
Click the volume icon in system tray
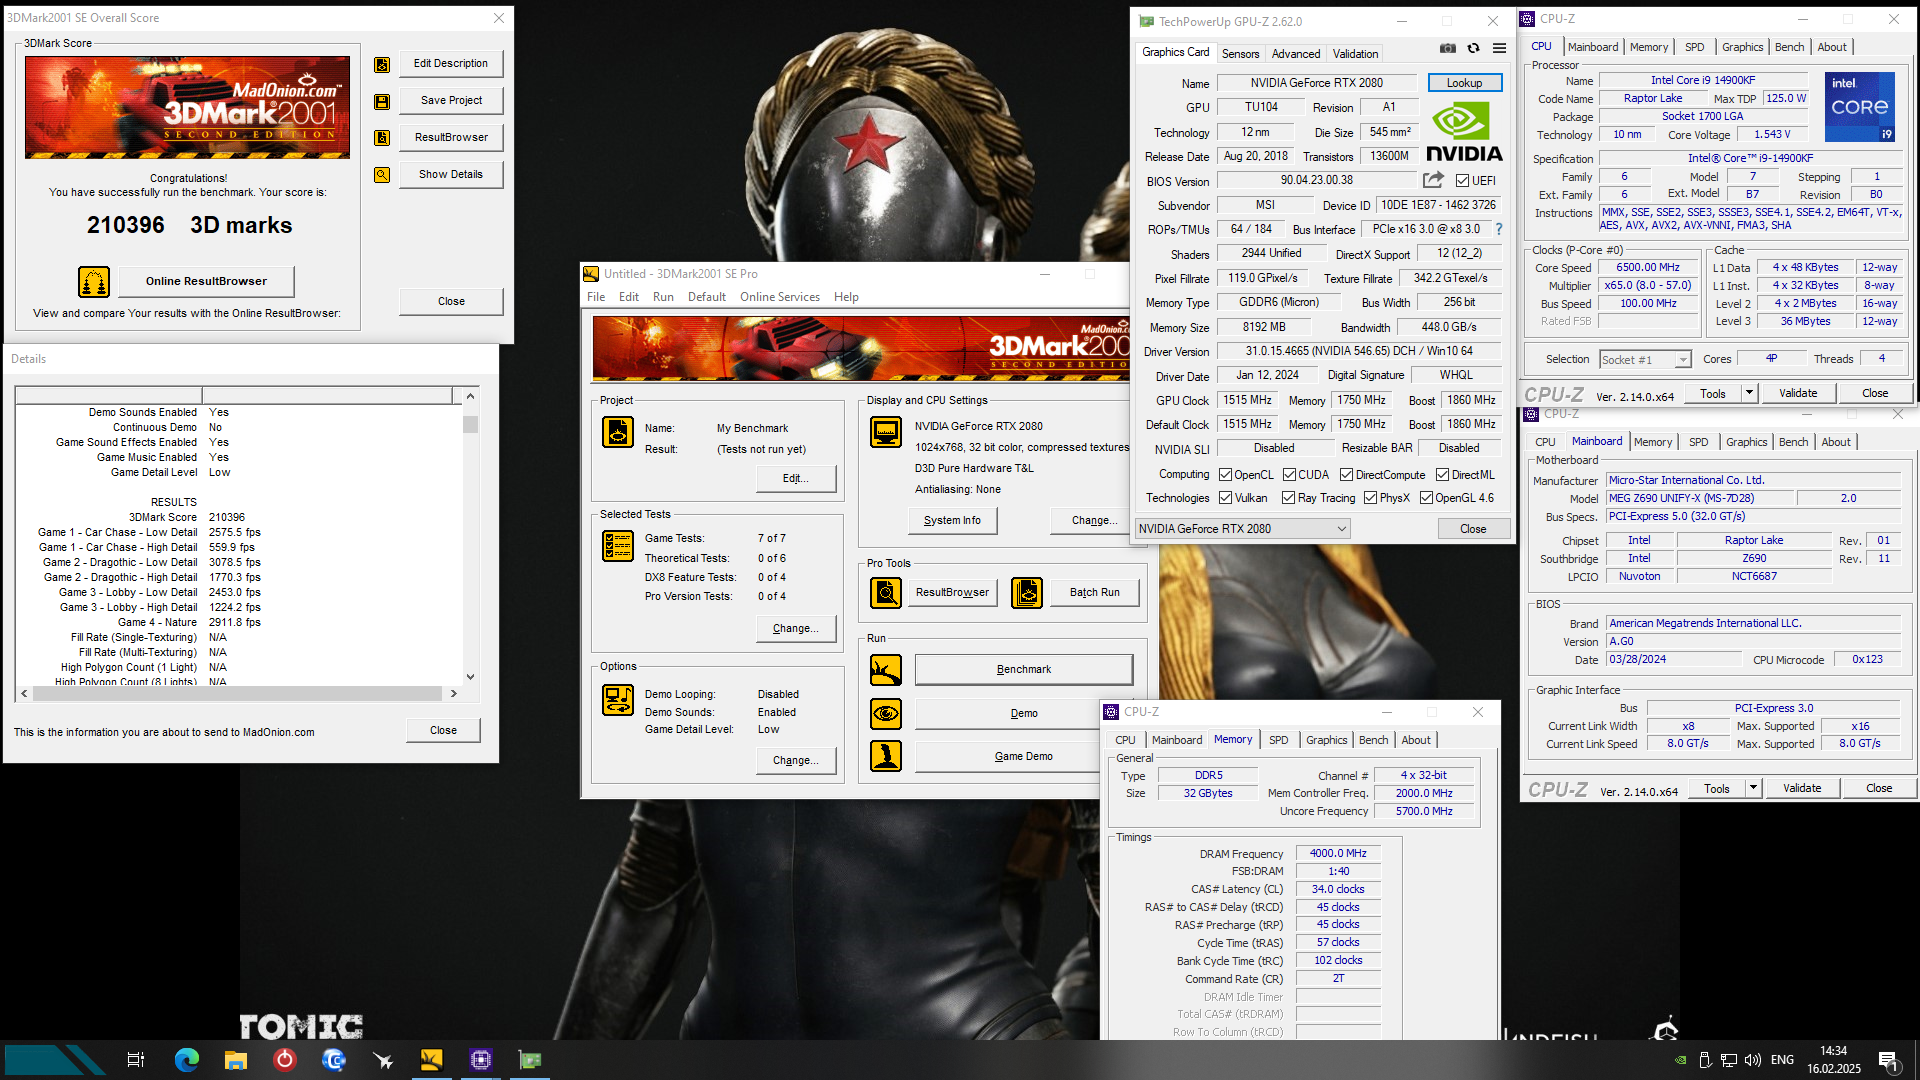coord(1752,1060)
